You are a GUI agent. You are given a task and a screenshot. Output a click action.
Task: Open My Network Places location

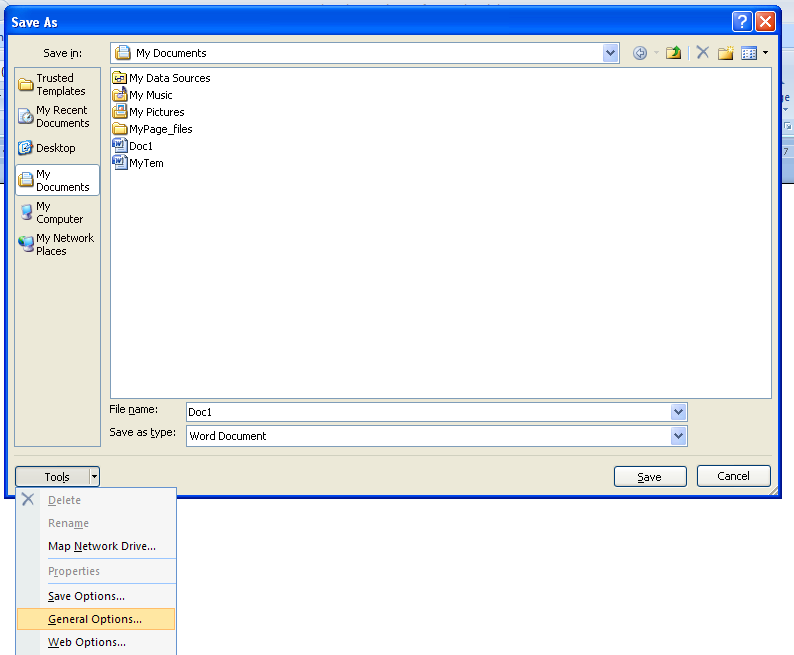pyautogui.click(x=57, y=244)
